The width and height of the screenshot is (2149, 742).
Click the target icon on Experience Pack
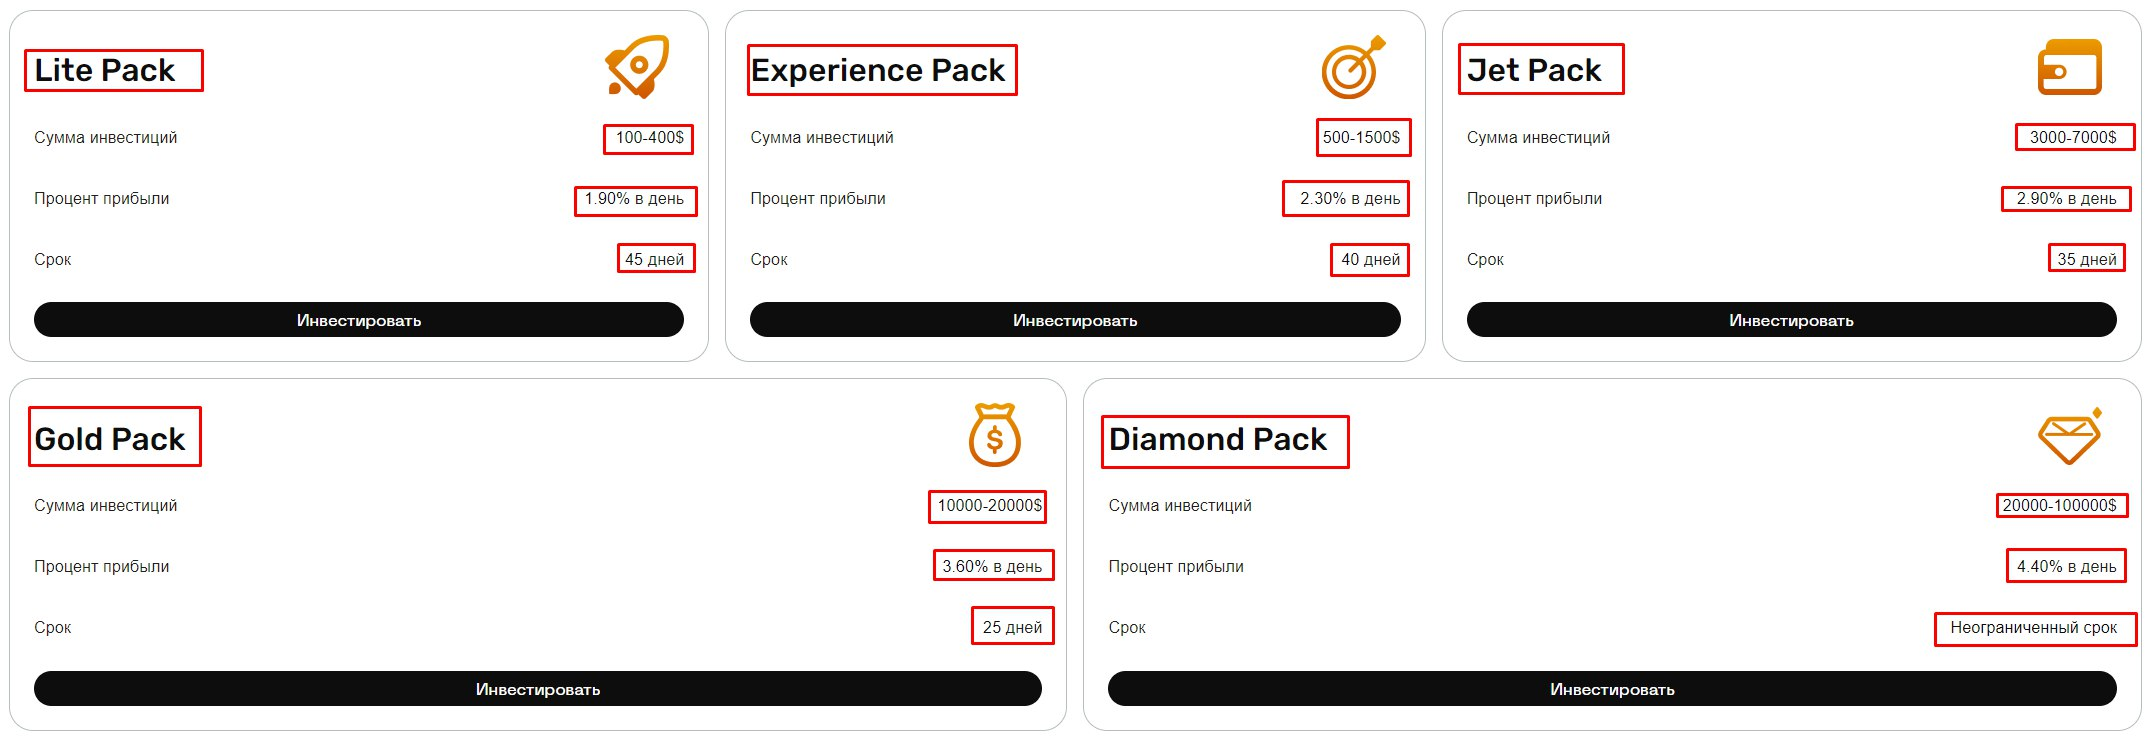coord(1353,68)
